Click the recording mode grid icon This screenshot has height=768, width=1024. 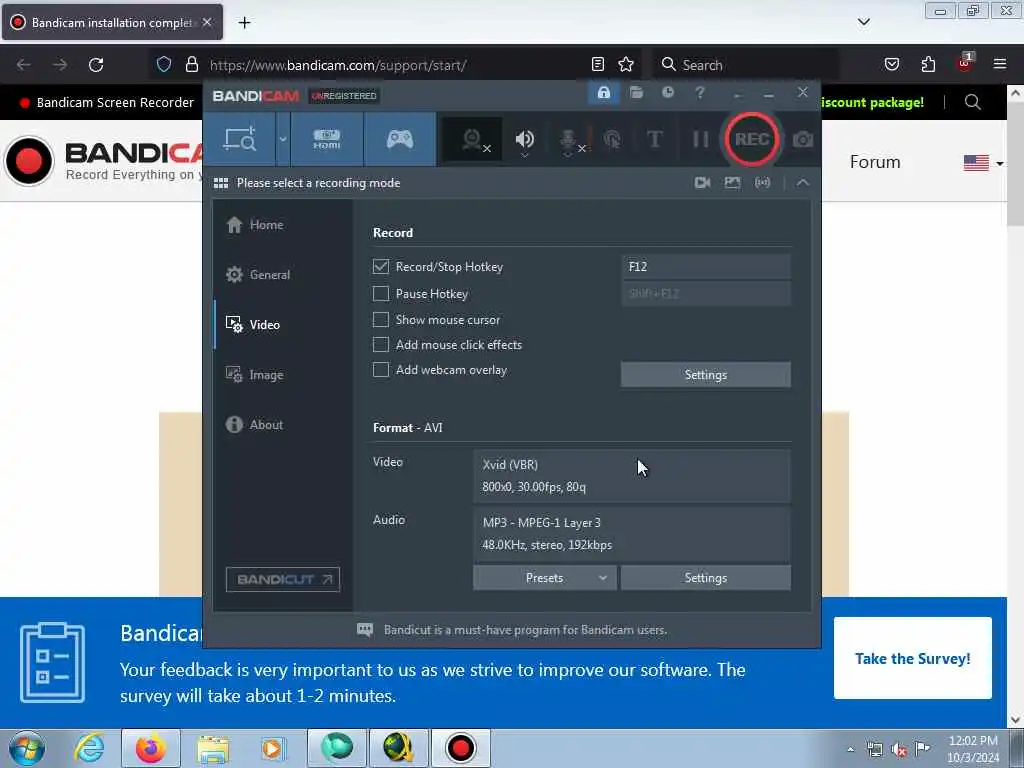[221, 183]
